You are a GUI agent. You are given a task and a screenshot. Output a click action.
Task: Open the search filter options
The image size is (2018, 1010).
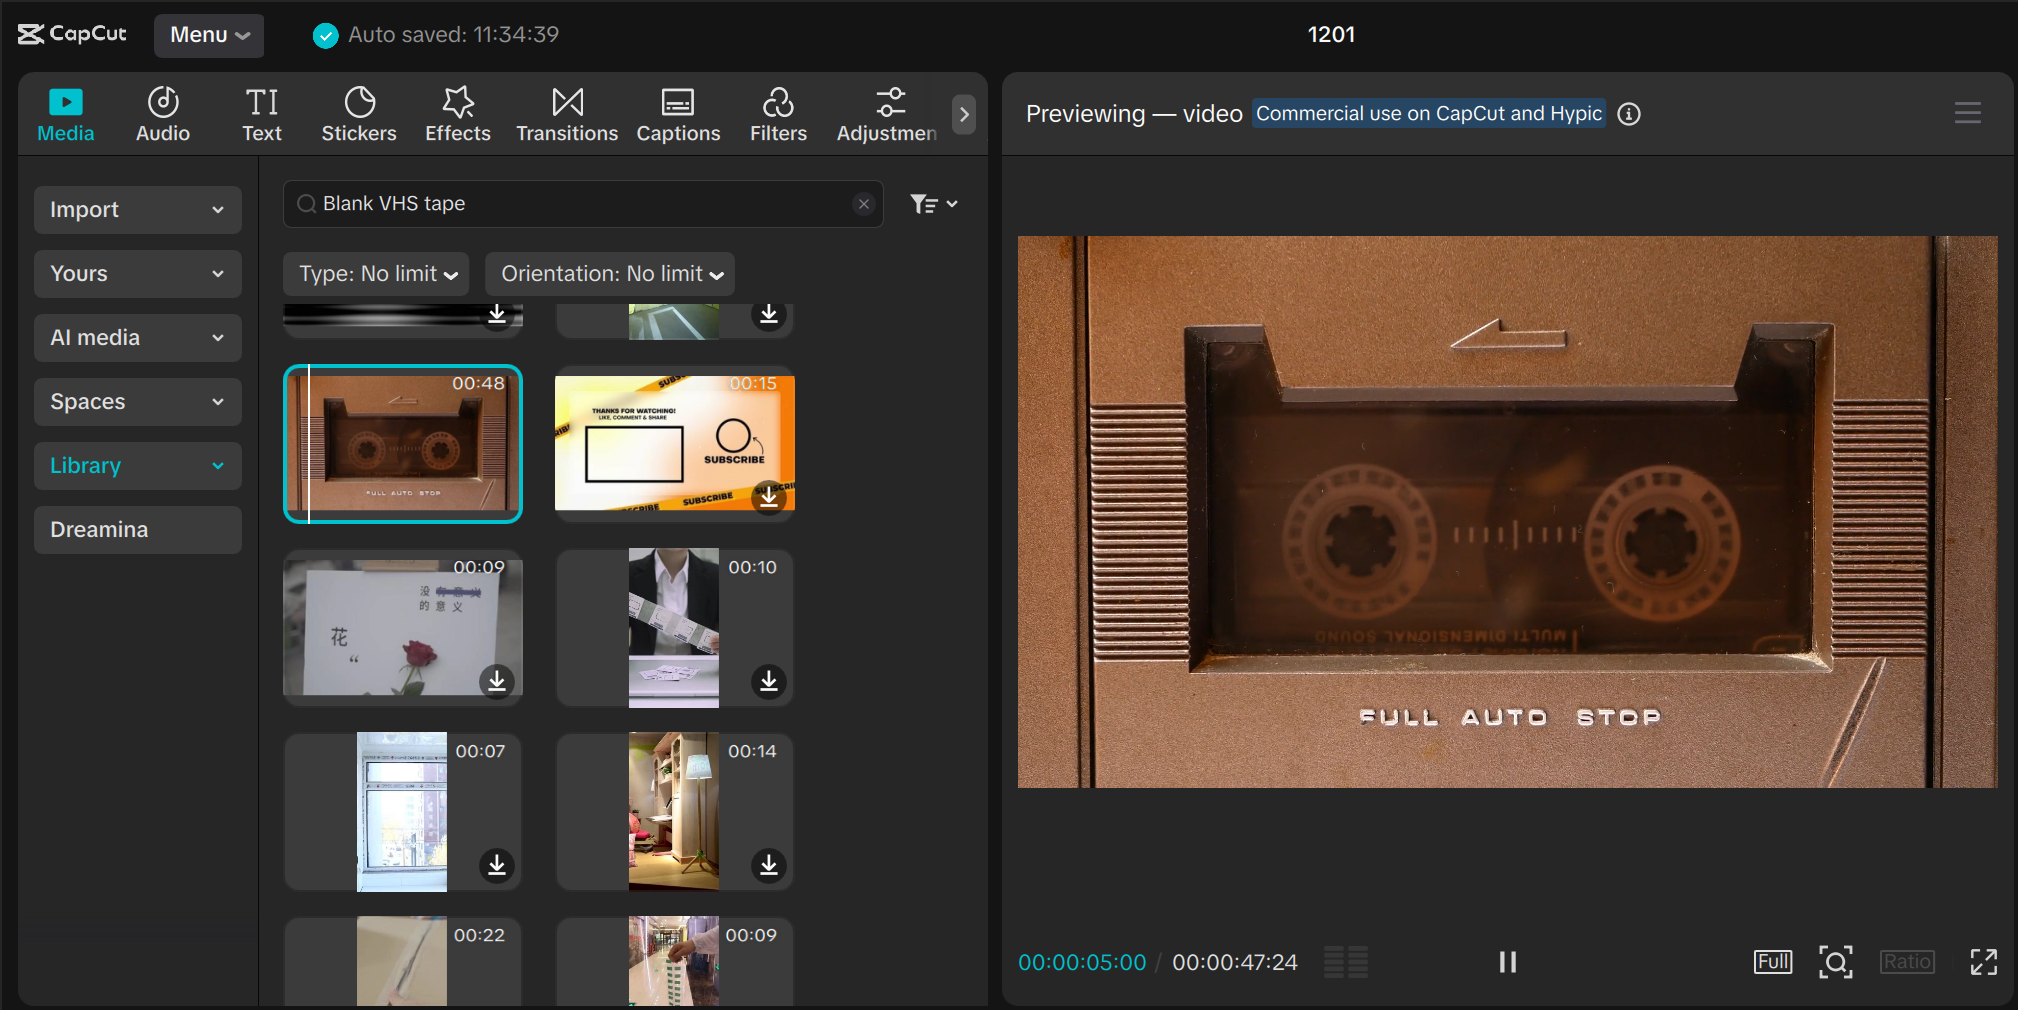coord(932,203)
